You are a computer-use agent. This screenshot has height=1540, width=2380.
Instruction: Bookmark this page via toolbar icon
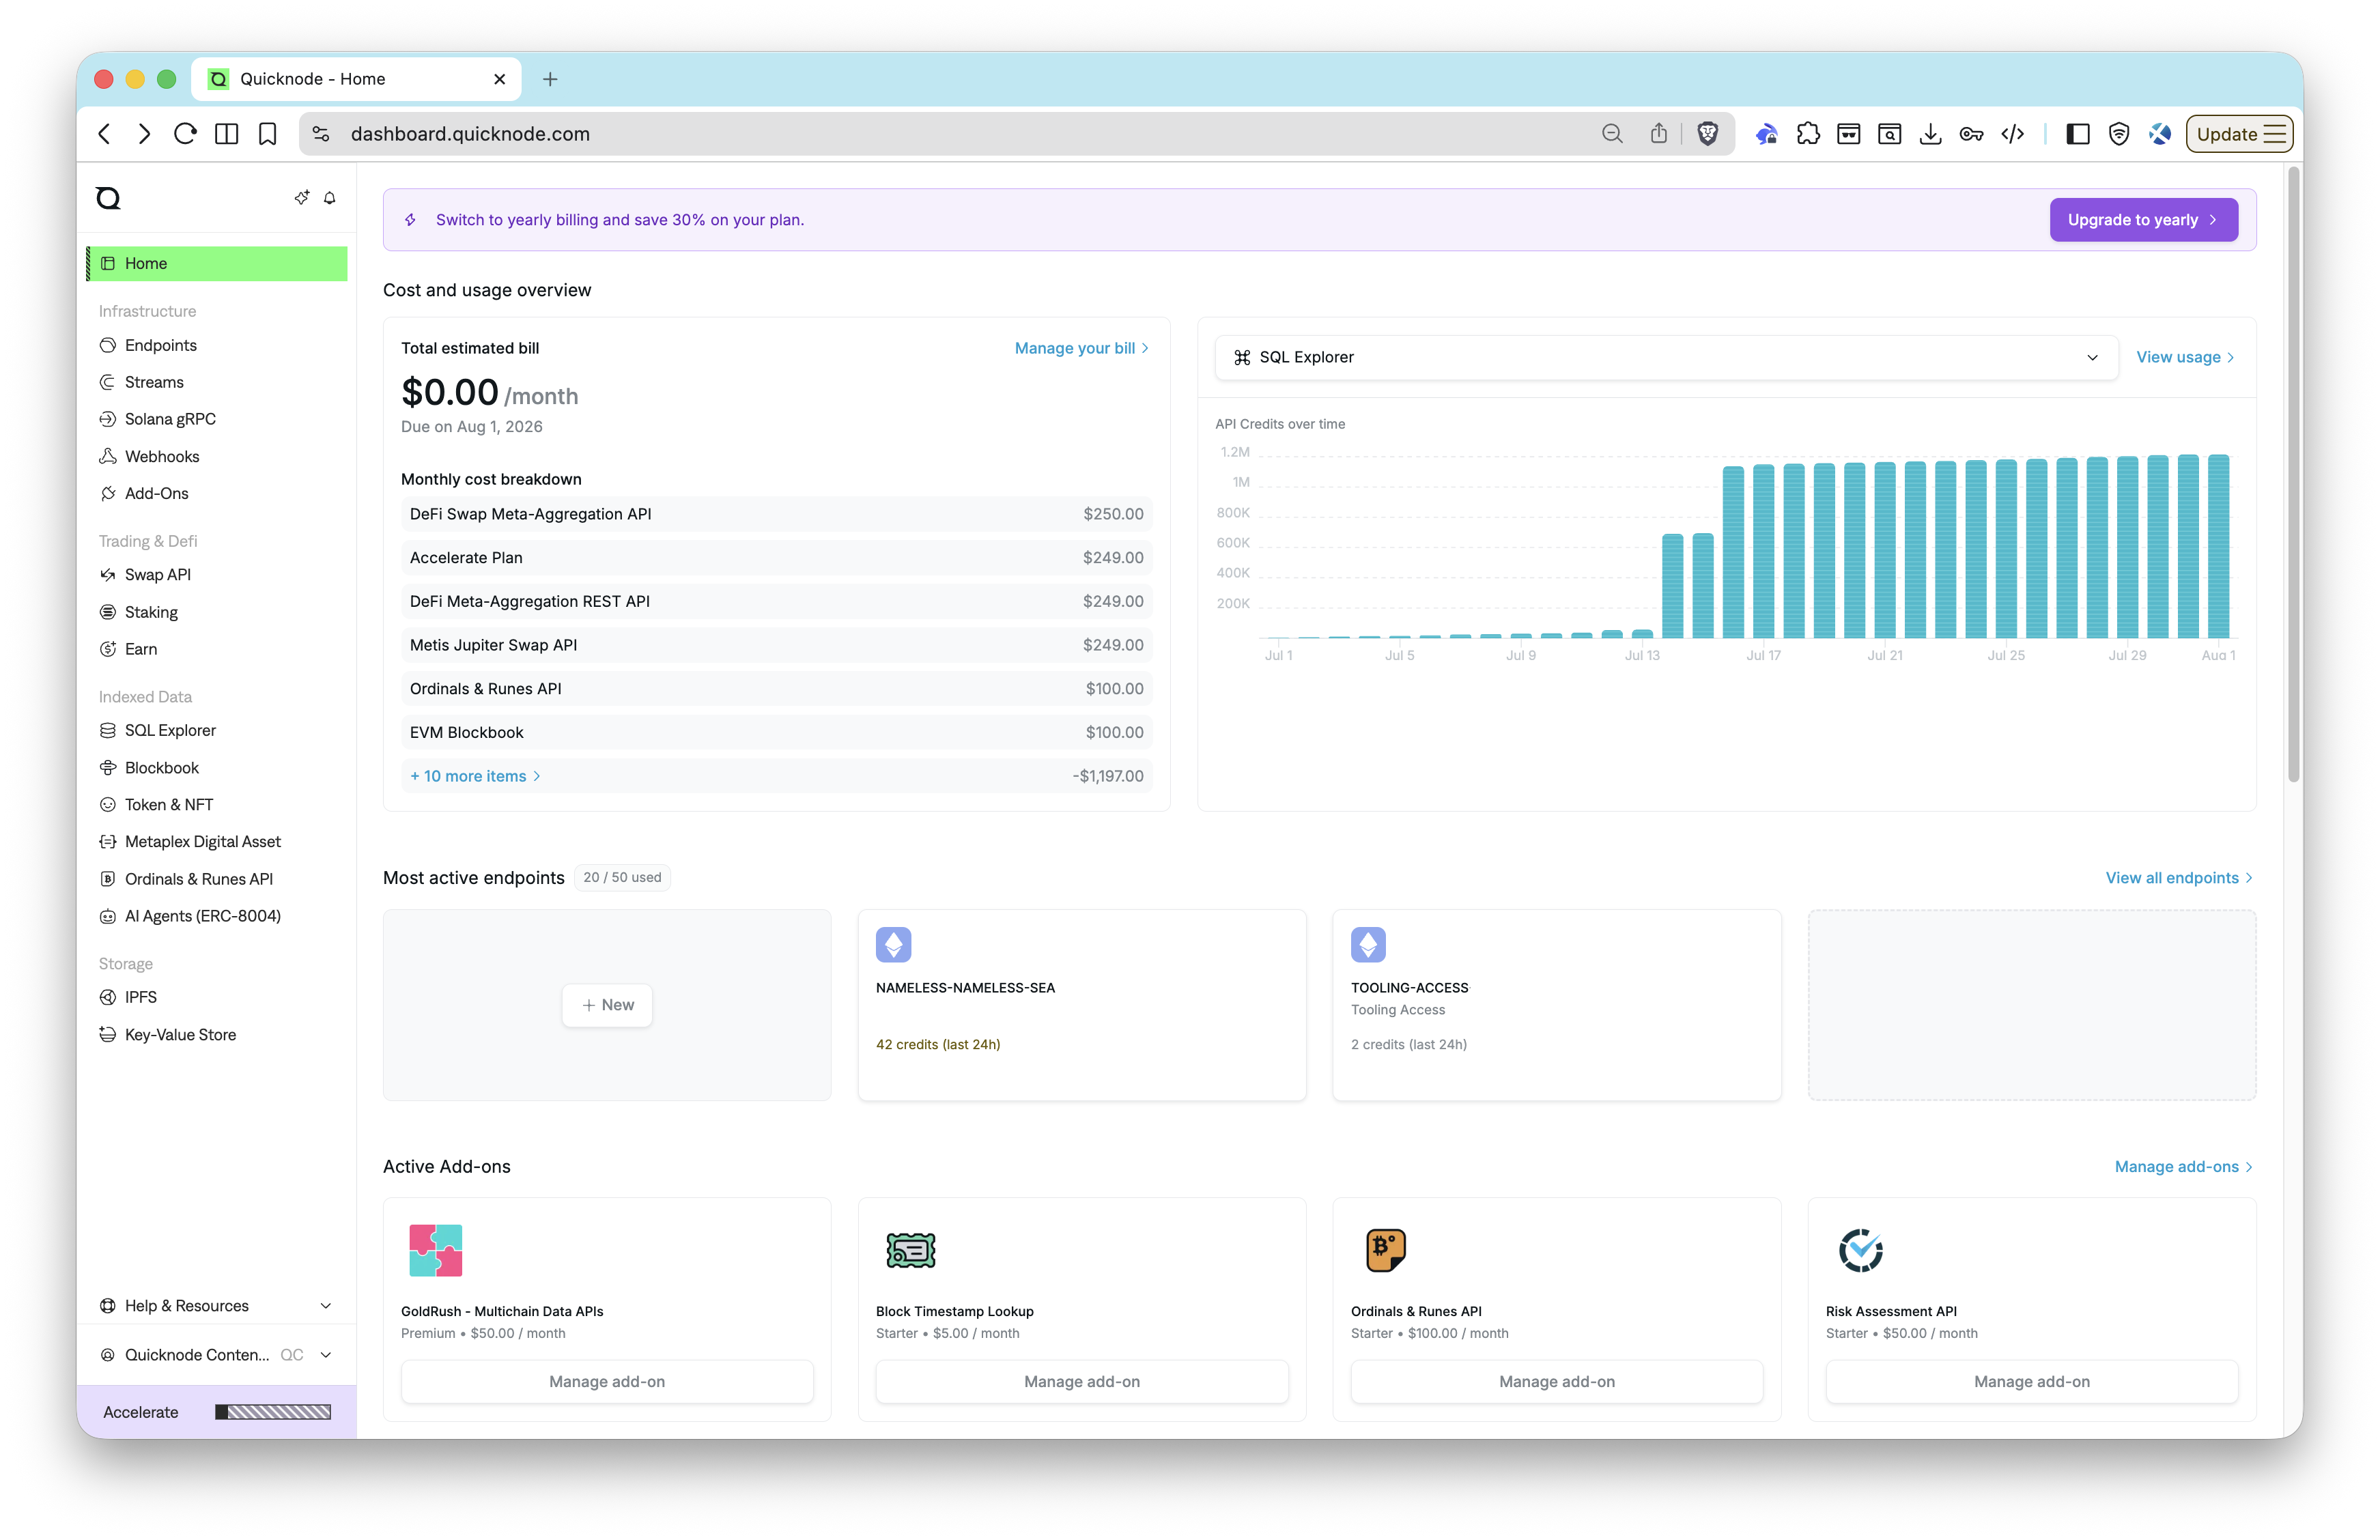pos(267,134)
